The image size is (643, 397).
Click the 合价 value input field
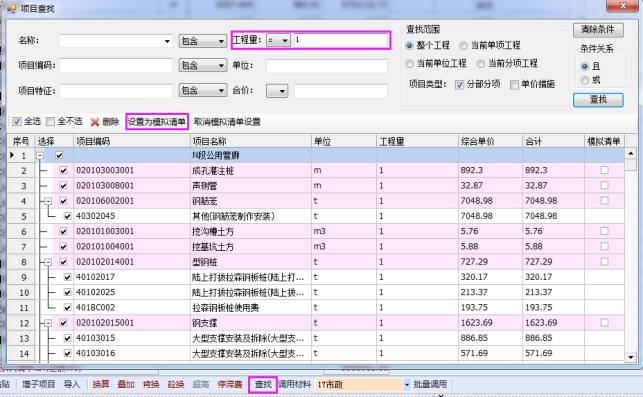[341, 91]
